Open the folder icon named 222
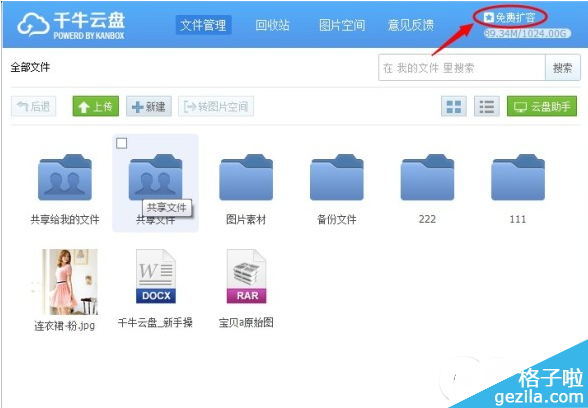This screenshot has width=588, height=408. (428, 177)
